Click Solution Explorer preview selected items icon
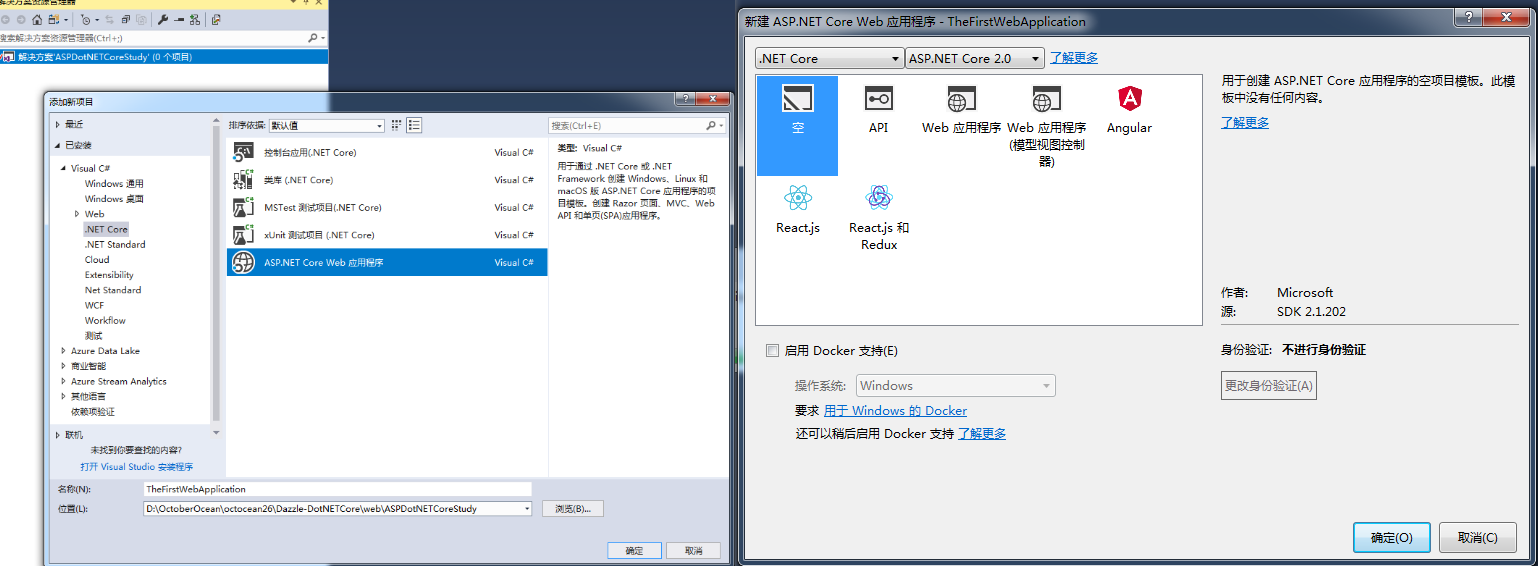Image resolution: width=1538 pixels, height=566 pixels. click(179, 19)
